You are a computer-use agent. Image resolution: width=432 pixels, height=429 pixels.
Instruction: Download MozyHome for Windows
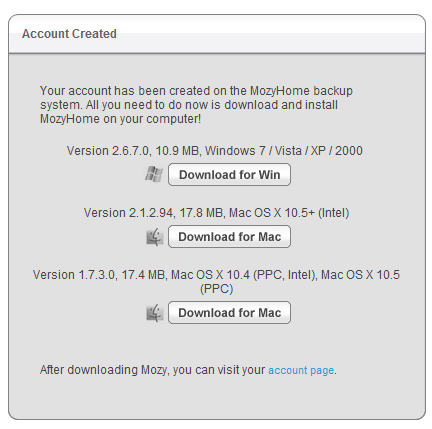pyautogui.click(x=229, y=175)
